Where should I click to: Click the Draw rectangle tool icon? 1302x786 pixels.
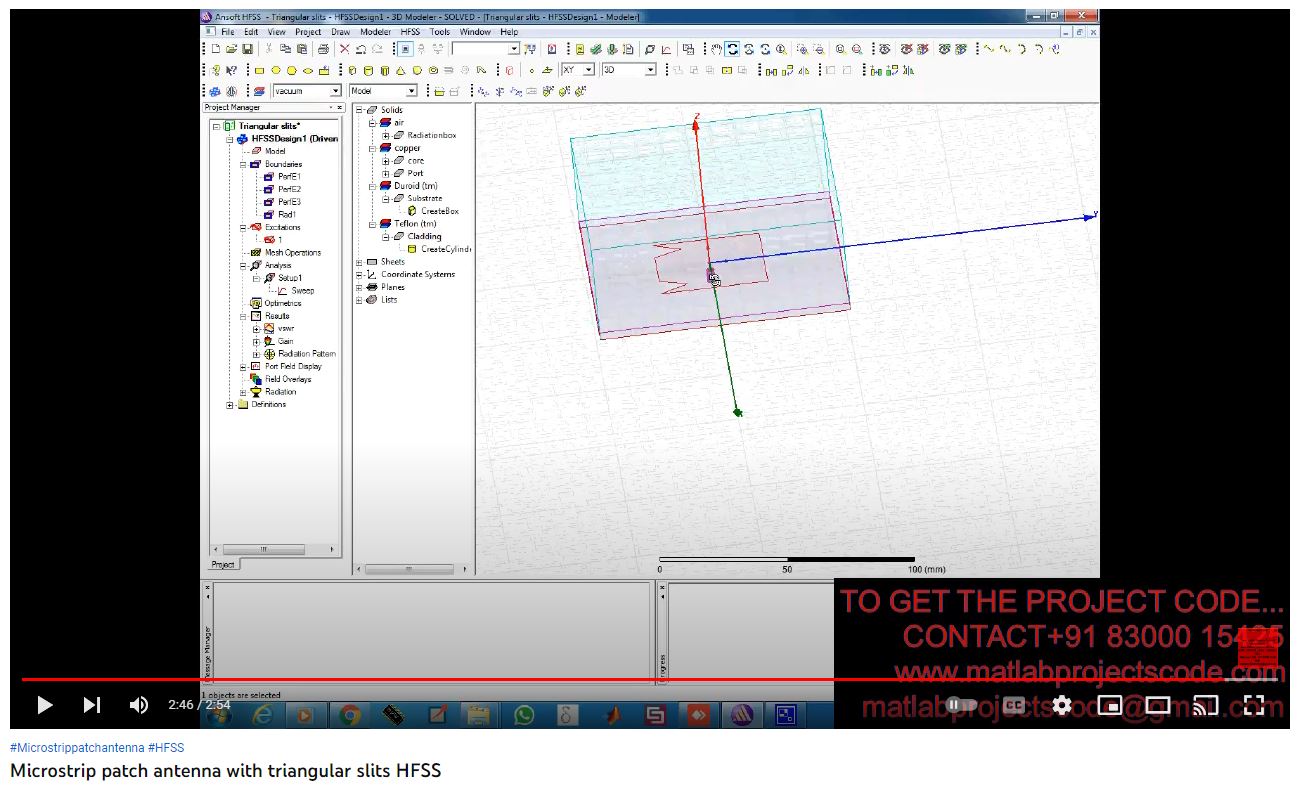coord(259,70)
